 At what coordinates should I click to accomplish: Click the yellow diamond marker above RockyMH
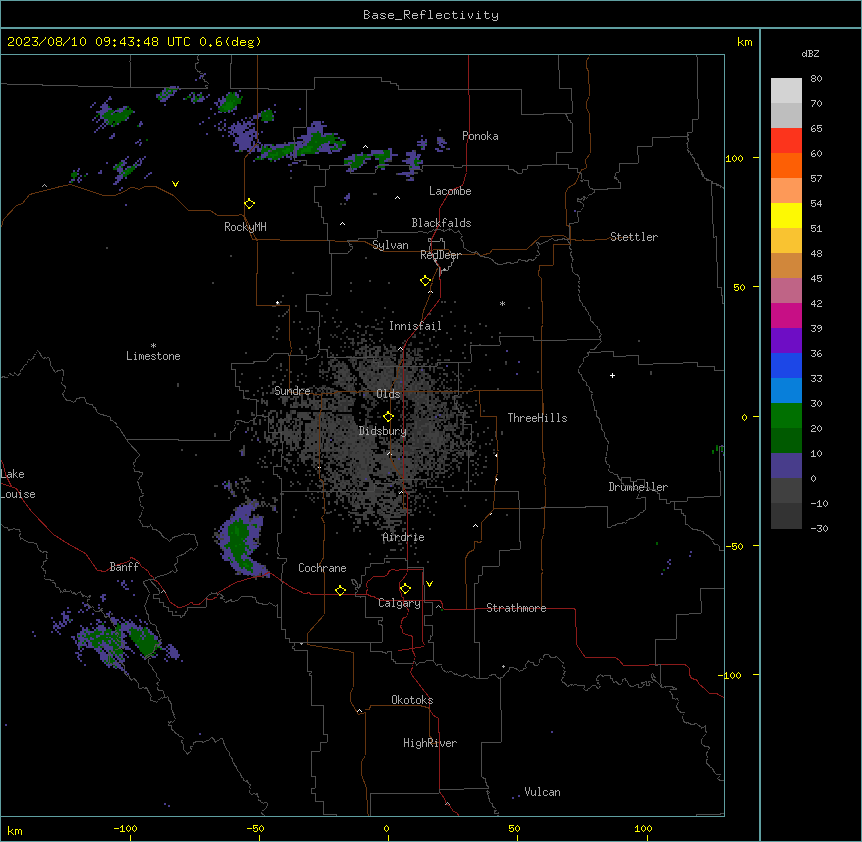[249, 204]
